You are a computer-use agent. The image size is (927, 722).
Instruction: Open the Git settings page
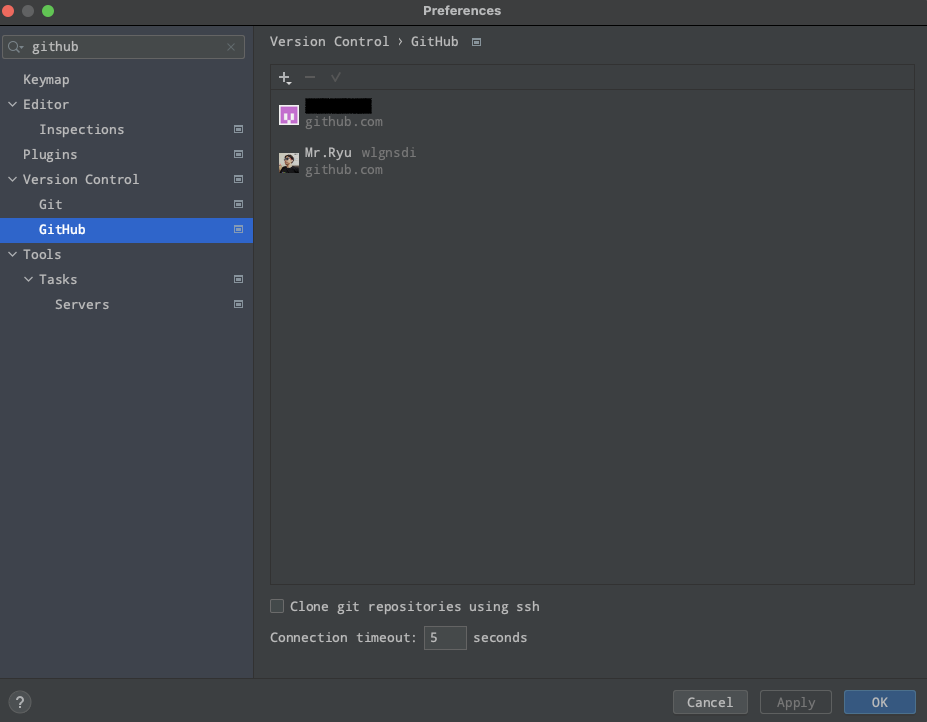pyautogui.click(x=127, y=204)
